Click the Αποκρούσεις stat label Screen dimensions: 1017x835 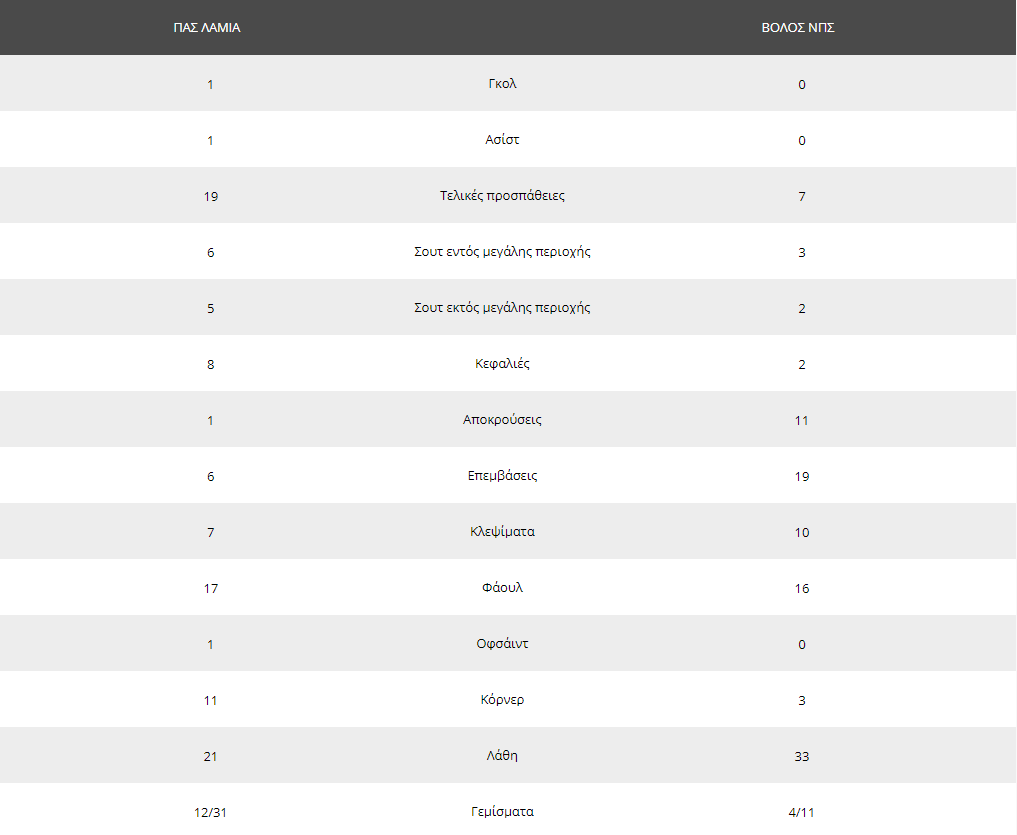tap(502, 420)
